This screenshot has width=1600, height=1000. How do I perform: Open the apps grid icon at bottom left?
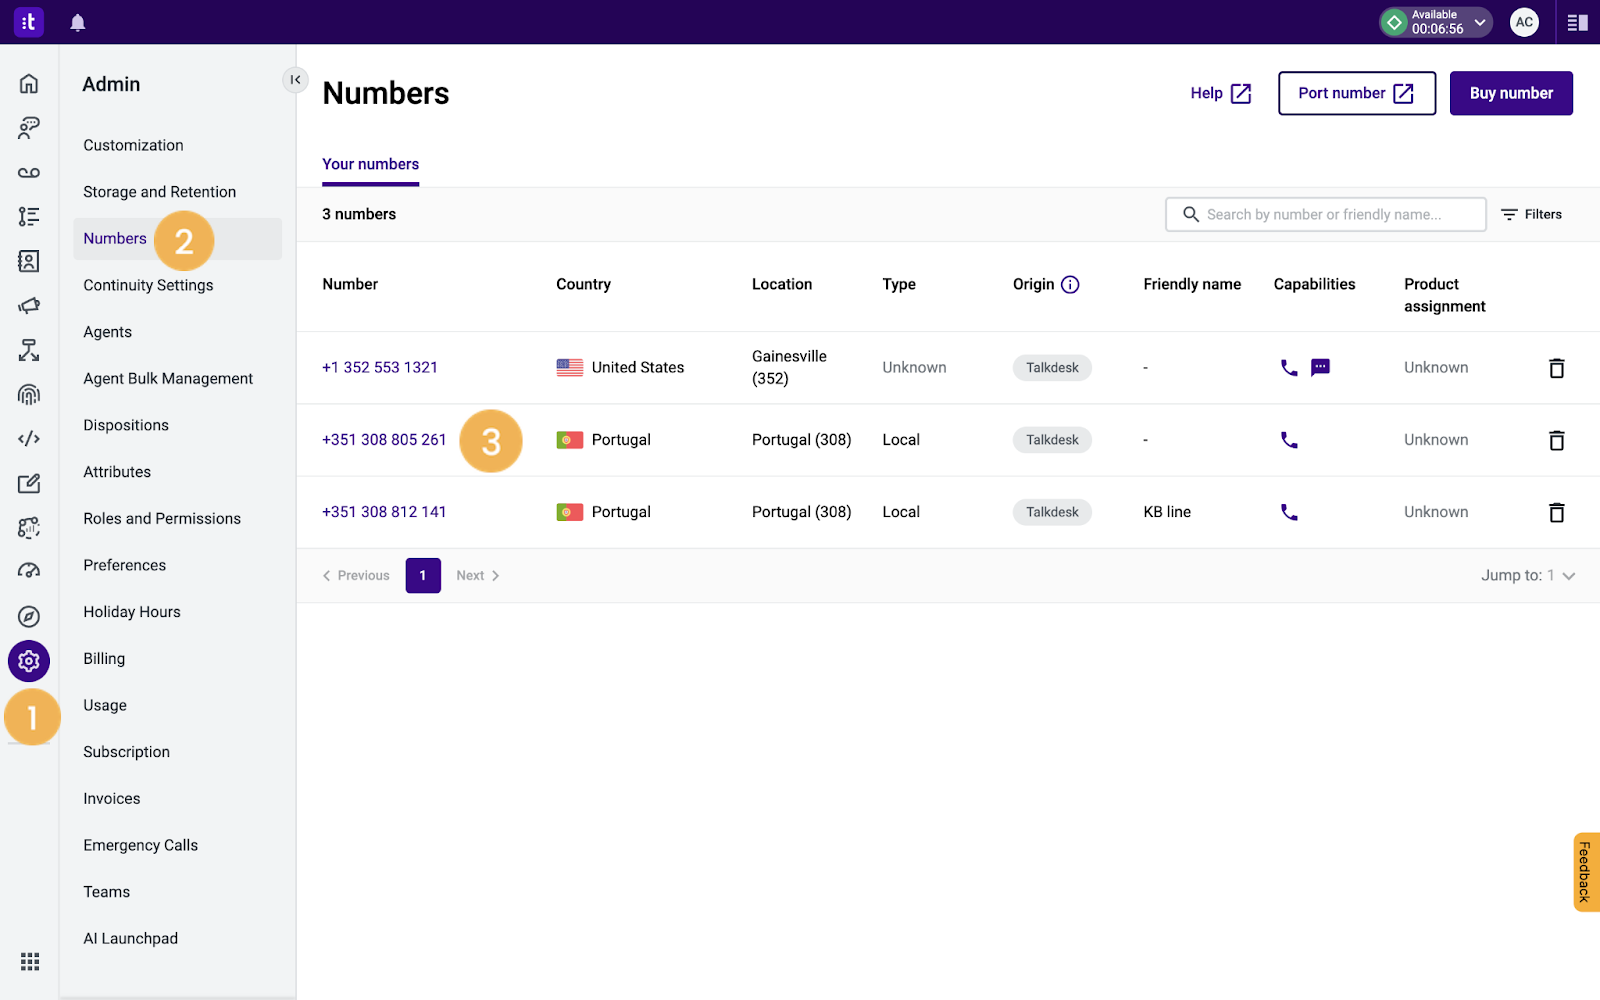tap(28, 961)
